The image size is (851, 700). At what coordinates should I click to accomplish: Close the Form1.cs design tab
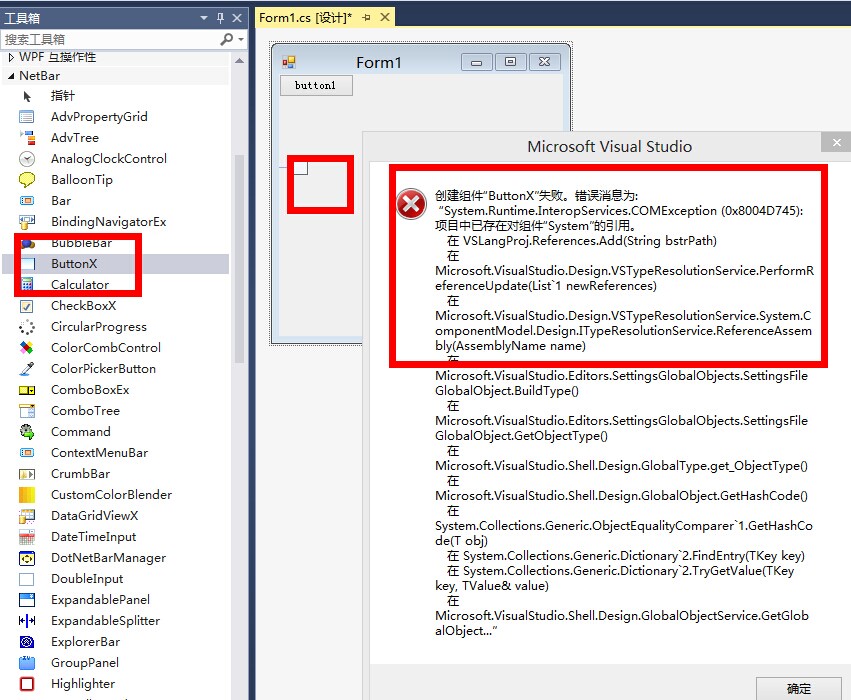tap(385, 17)
